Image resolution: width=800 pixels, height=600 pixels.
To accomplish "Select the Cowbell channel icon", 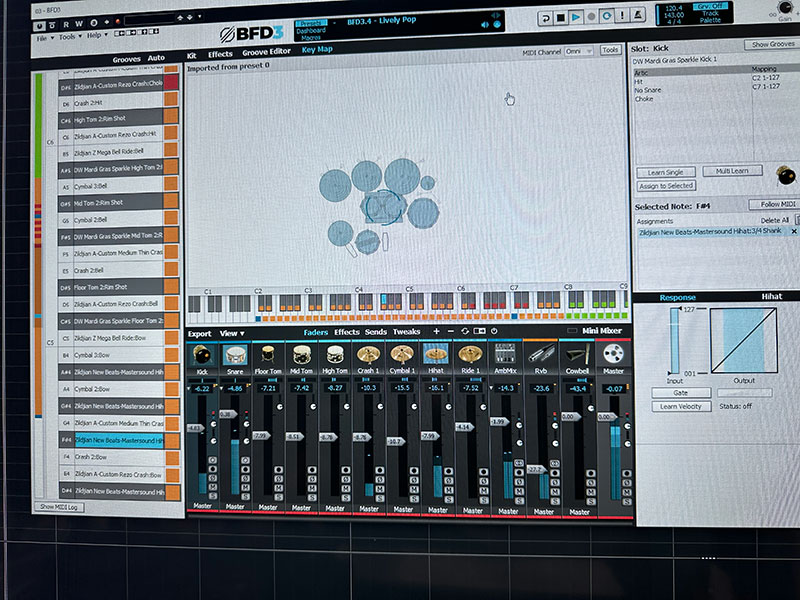I will point(577,353).
